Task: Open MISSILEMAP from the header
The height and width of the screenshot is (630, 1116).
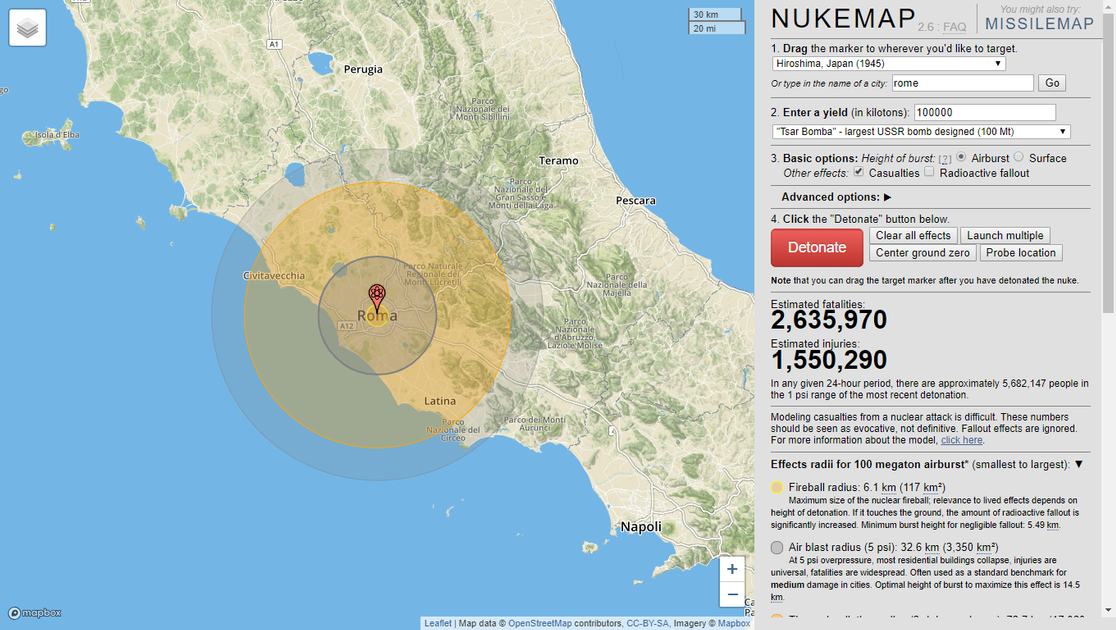Action: [x=1039, y=24]
